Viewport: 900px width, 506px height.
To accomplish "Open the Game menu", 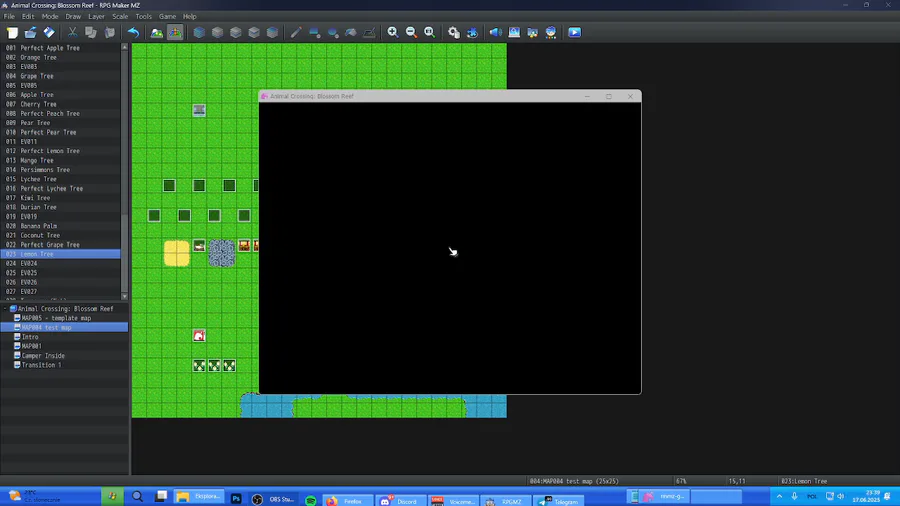I will pyautogui.click(x=167, y=17).
